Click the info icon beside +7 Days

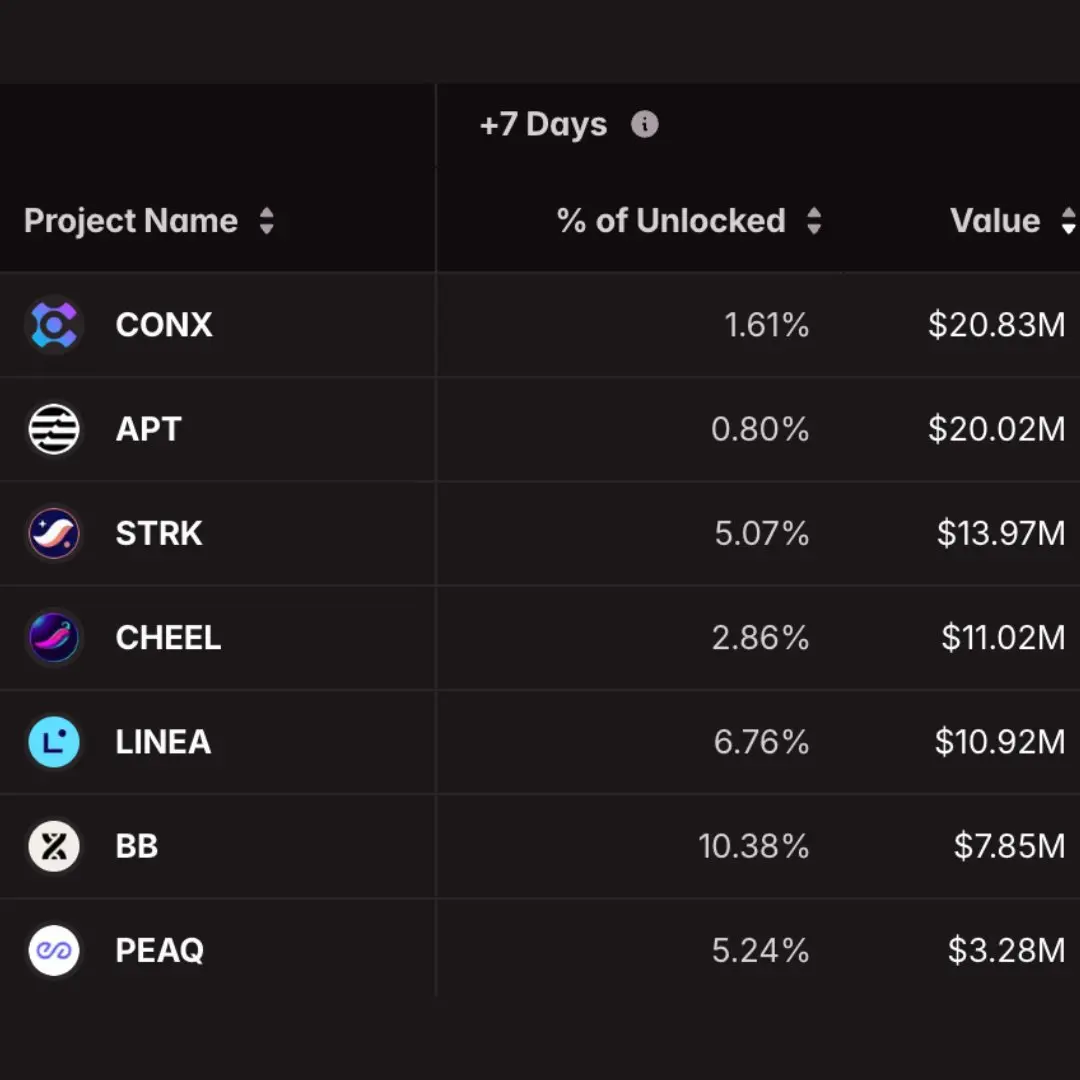pyautogui.click(x=645, y=125)
